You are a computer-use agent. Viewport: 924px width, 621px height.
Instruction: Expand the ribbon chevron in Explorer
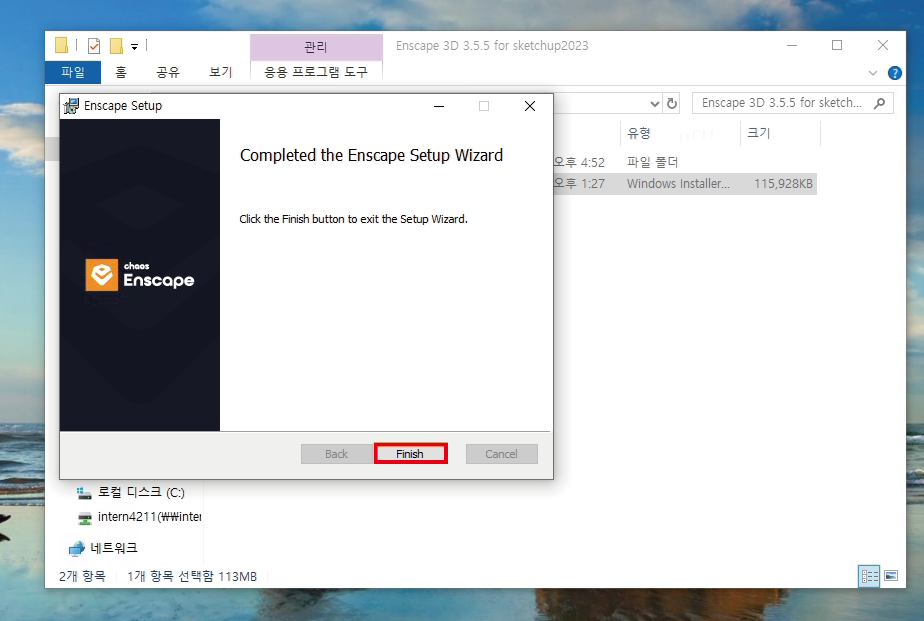coord(873,73)
